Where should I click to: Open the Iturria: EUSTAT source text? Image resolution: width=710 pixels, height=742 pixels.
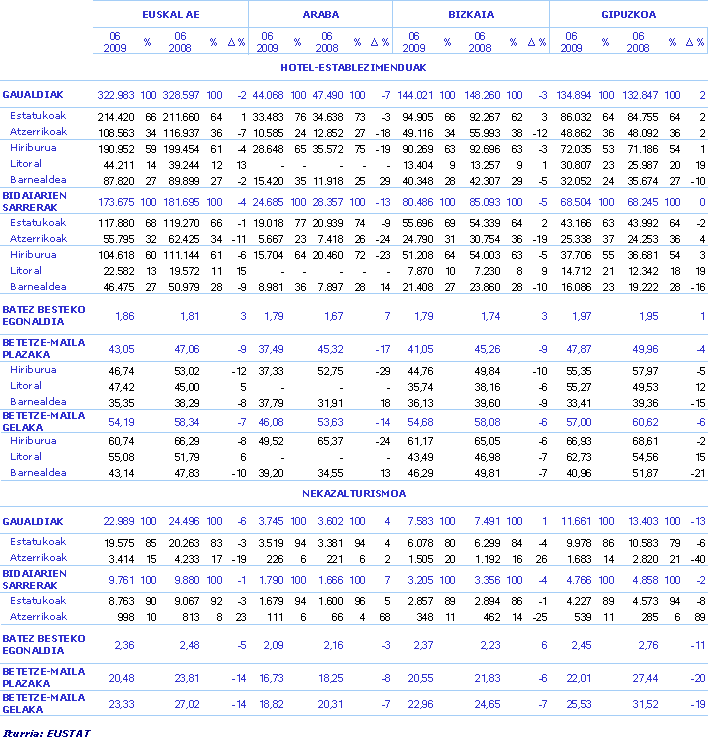[46, 733]
